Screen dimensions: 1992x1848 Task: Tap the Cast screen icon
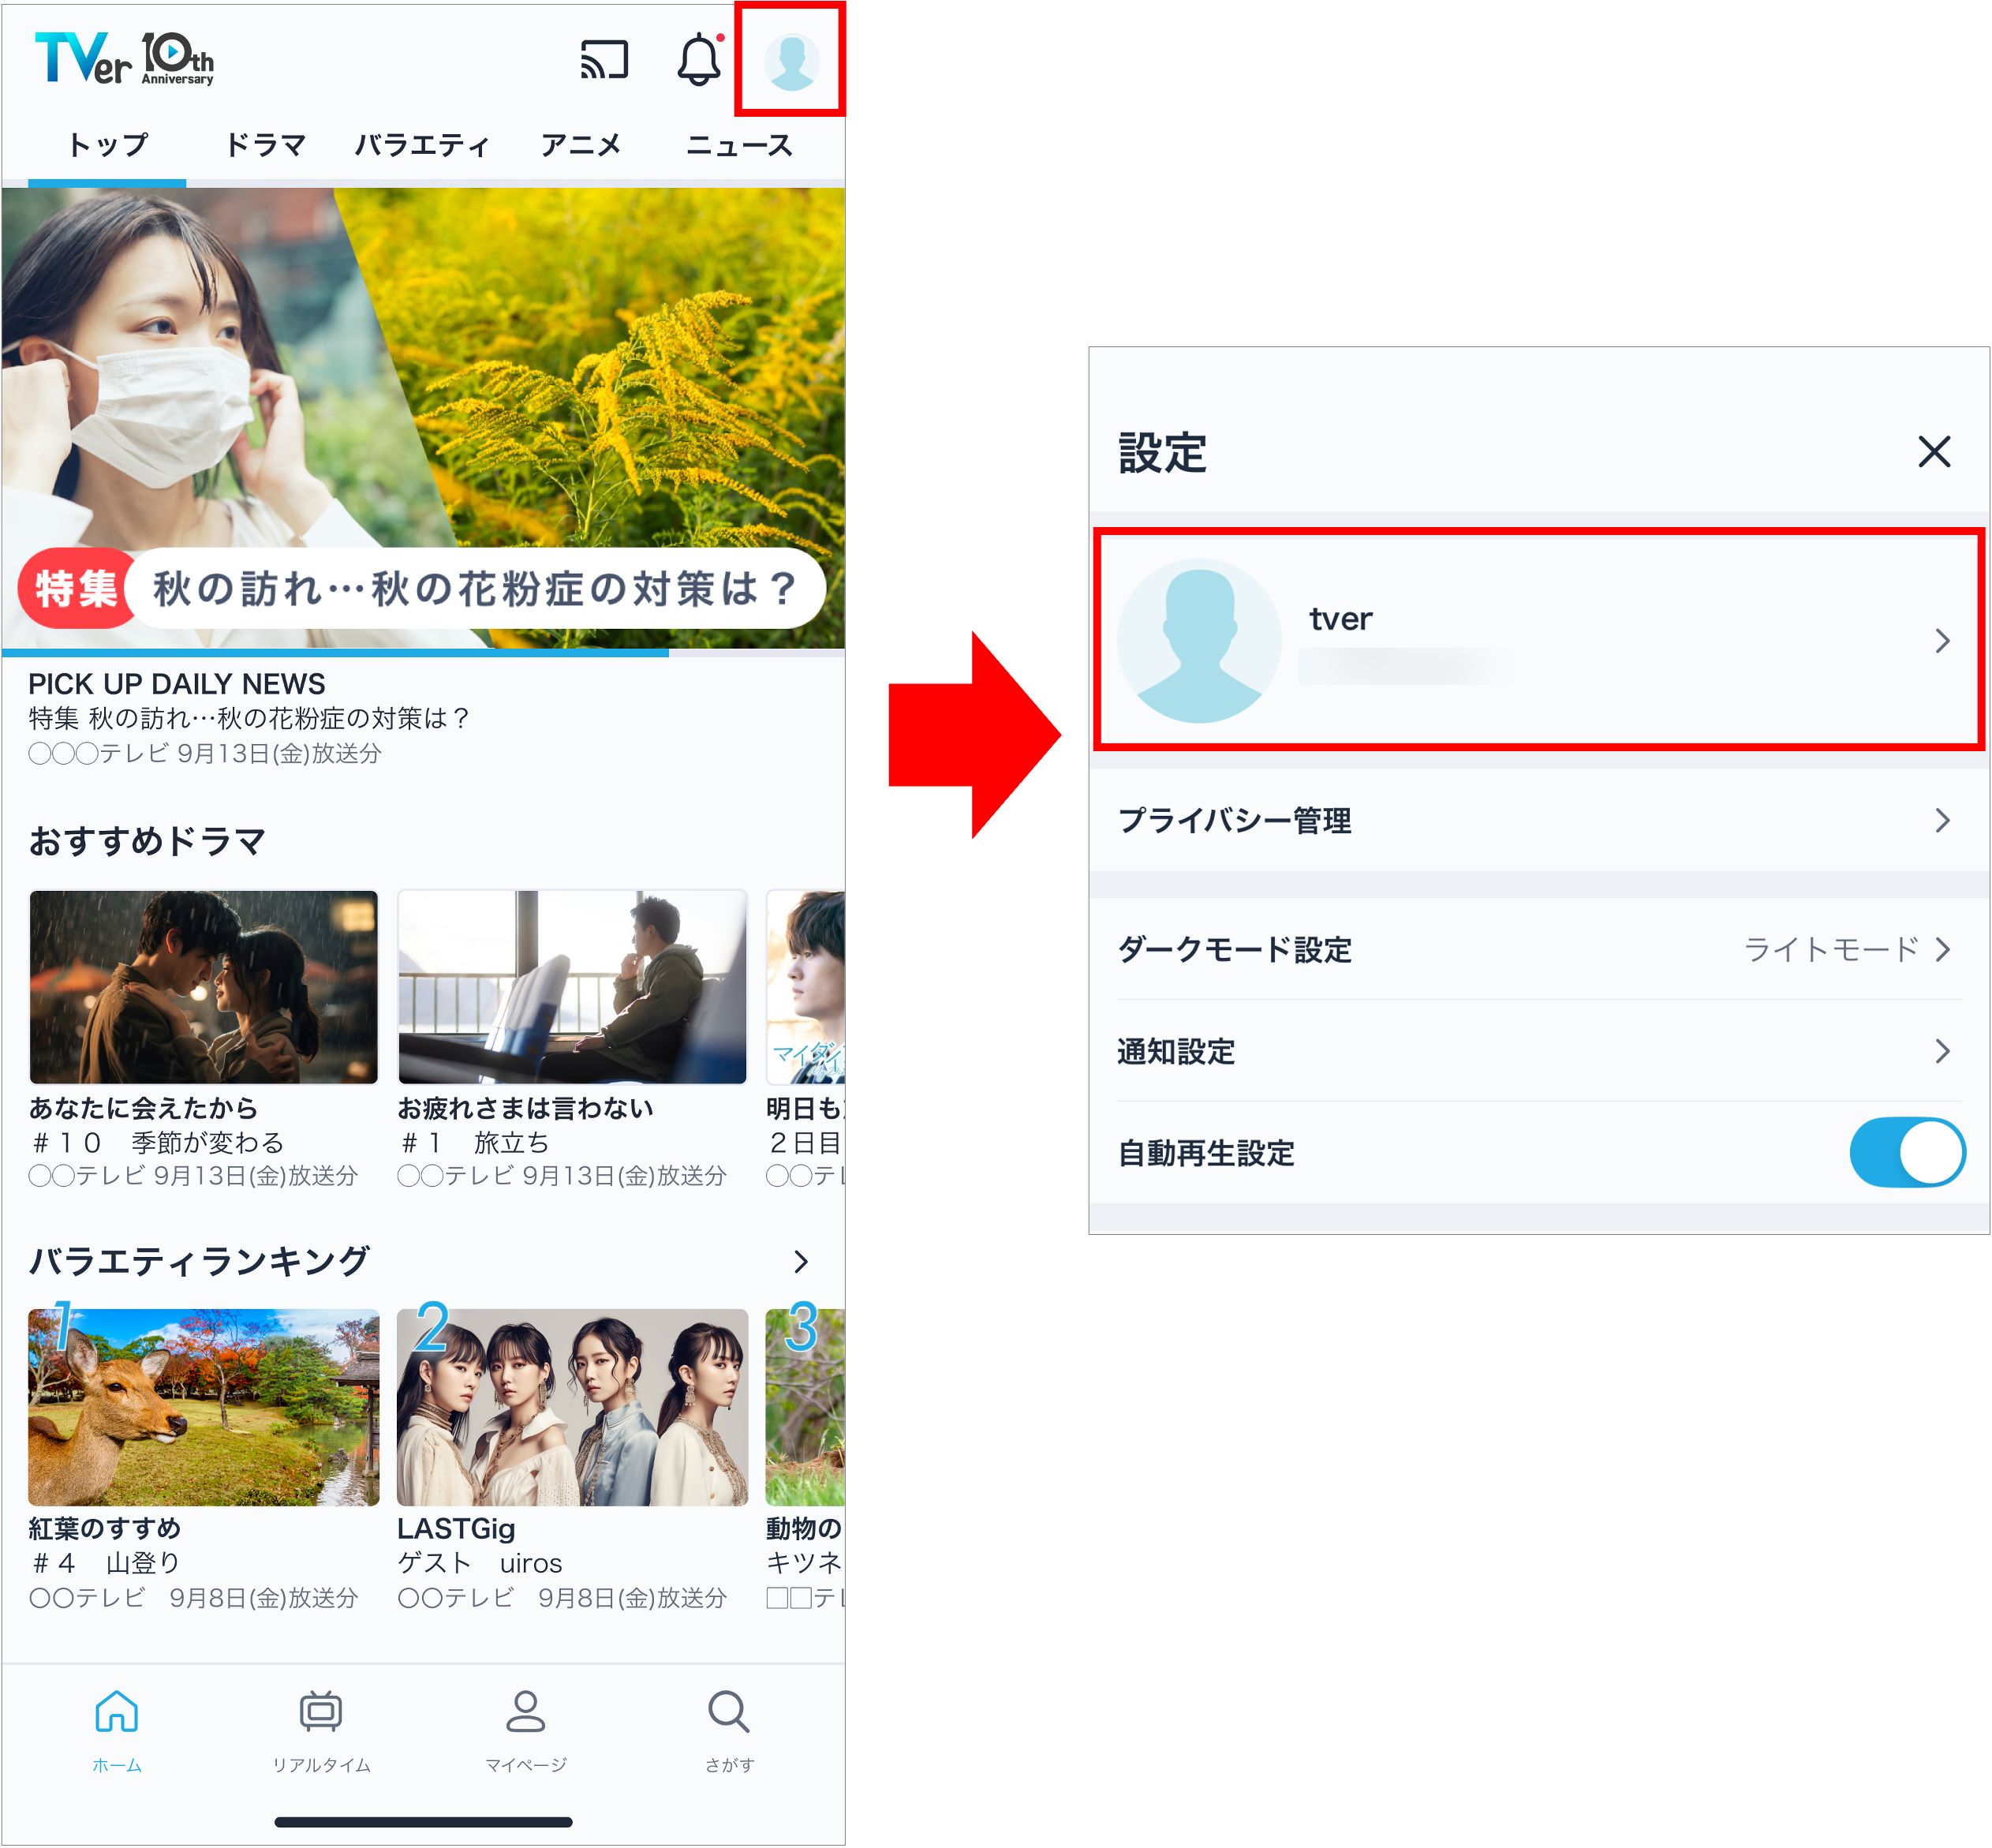click(x=604, y=60)
